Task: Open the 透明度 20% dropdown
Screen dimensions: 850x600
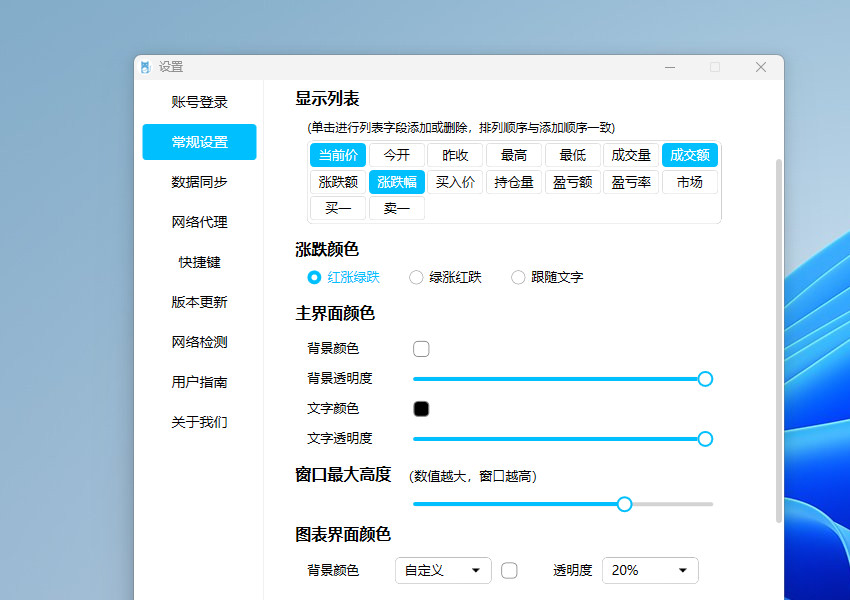Action: pyautogui.click(x=650, y=570)
